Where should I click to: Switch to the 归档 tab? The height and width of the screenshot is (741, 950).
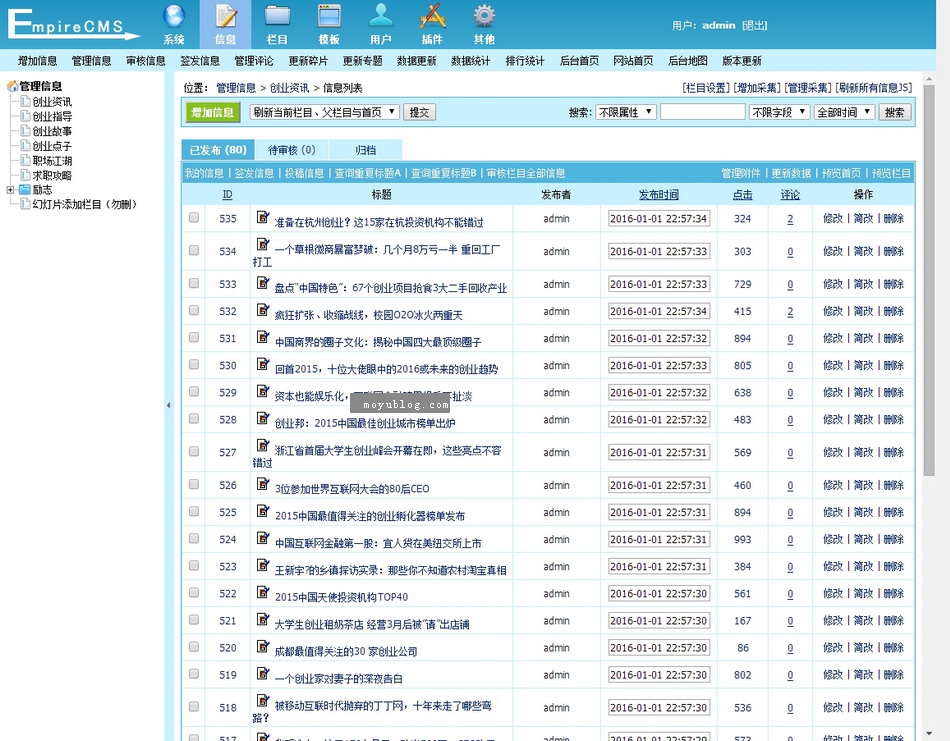[365, 150]
